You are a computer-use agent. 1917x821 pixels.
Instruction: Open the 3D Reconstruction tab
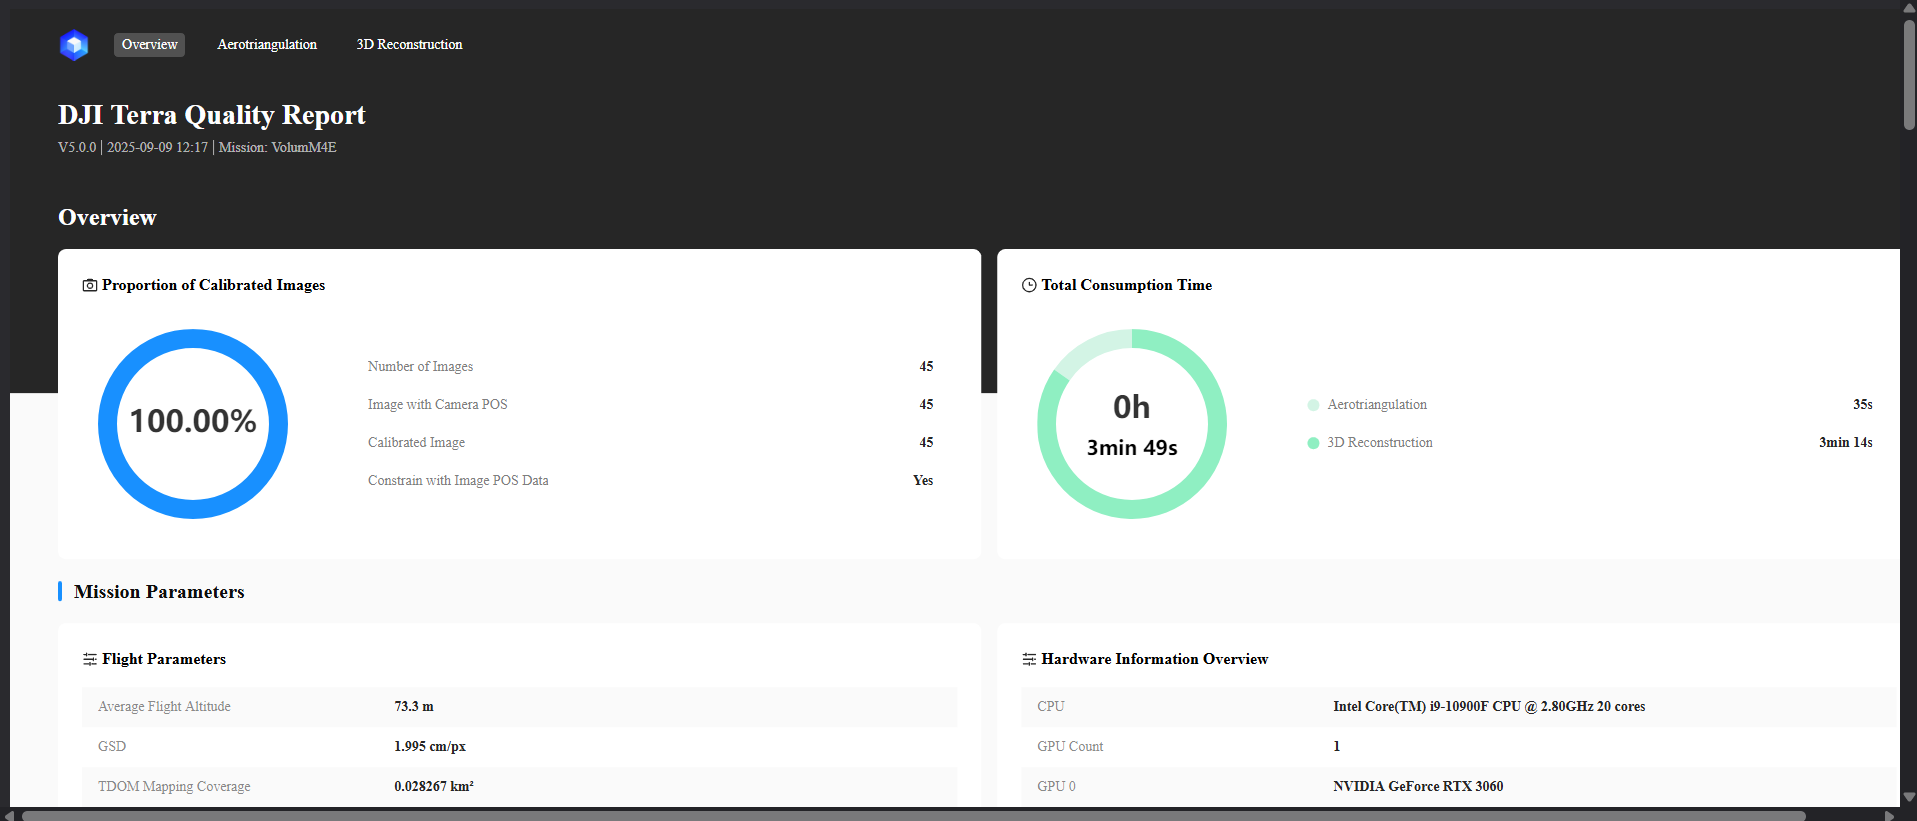[409, 45]
